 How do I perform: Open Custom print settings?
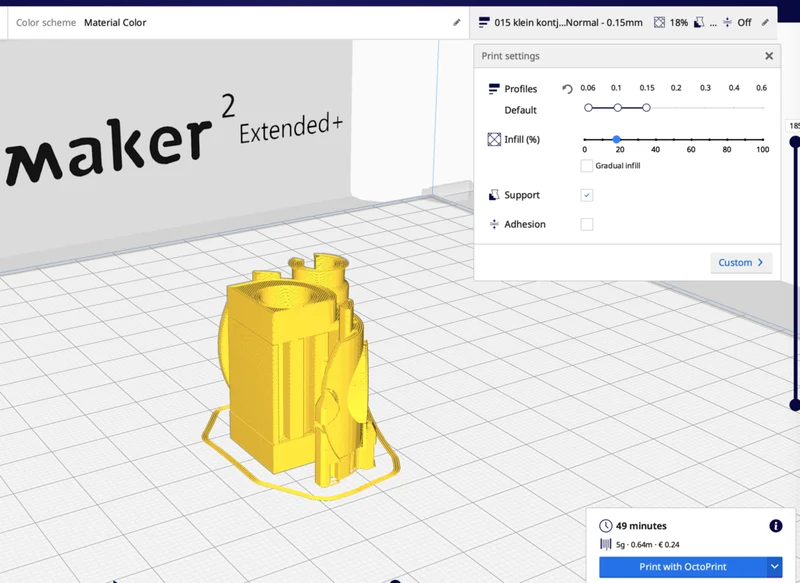(741, 263)
